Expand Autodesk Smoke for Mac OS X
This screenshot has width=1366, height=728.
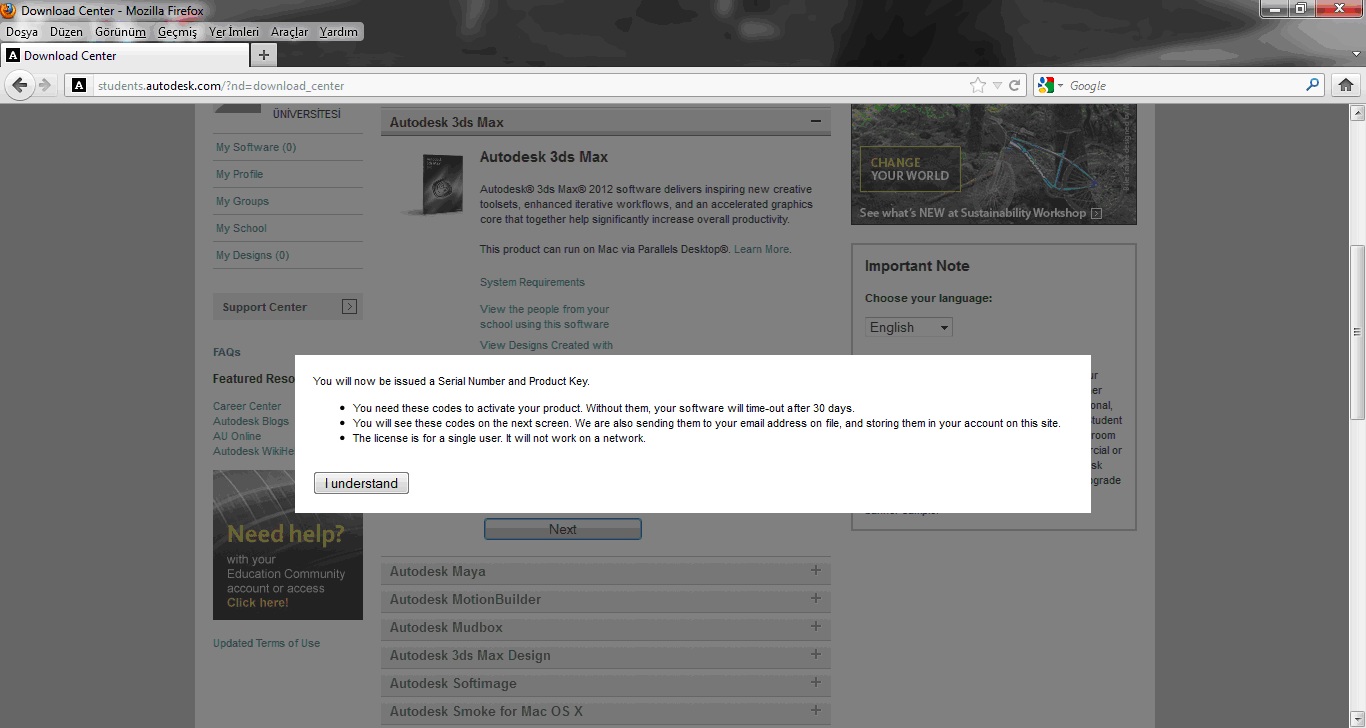click(x=815, y=711)
